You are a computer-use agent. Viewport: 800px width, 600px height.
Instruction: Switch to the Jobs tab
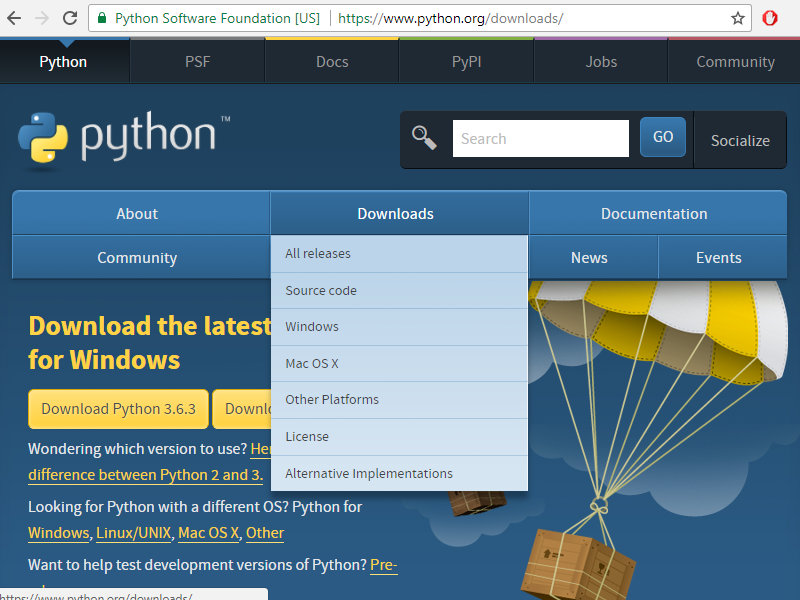(601, 62)
